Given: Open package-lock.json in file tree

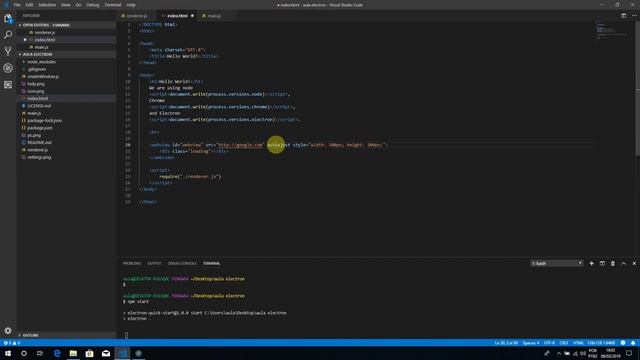Looking at the screenshot, I should (x=44, y=120).
